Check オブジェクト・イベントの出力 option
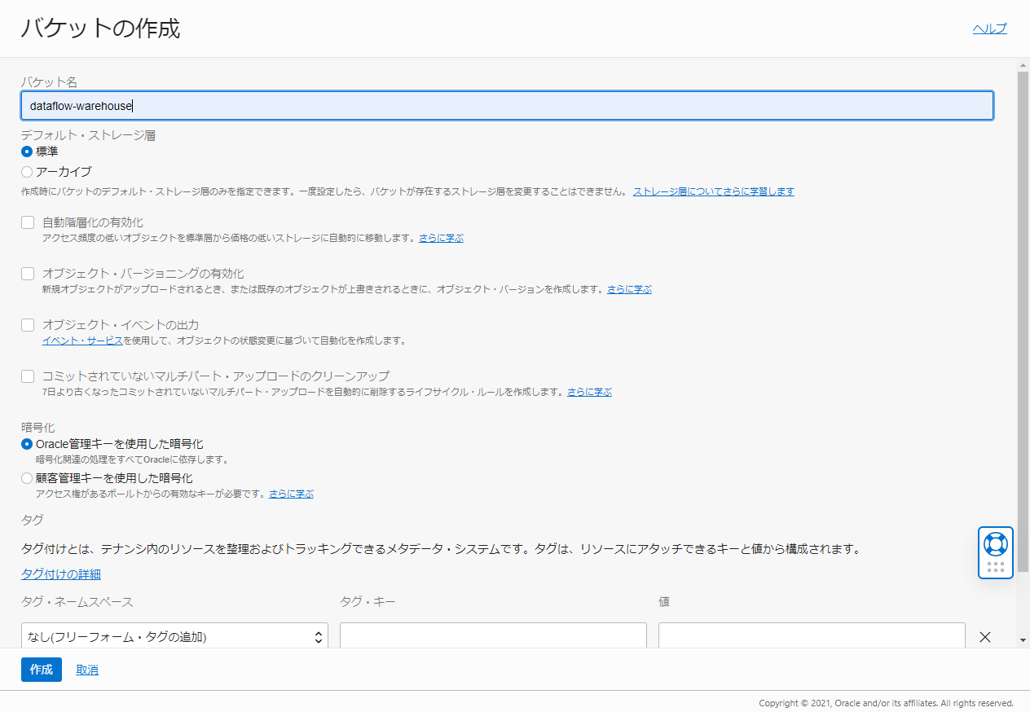 (28, 325)
